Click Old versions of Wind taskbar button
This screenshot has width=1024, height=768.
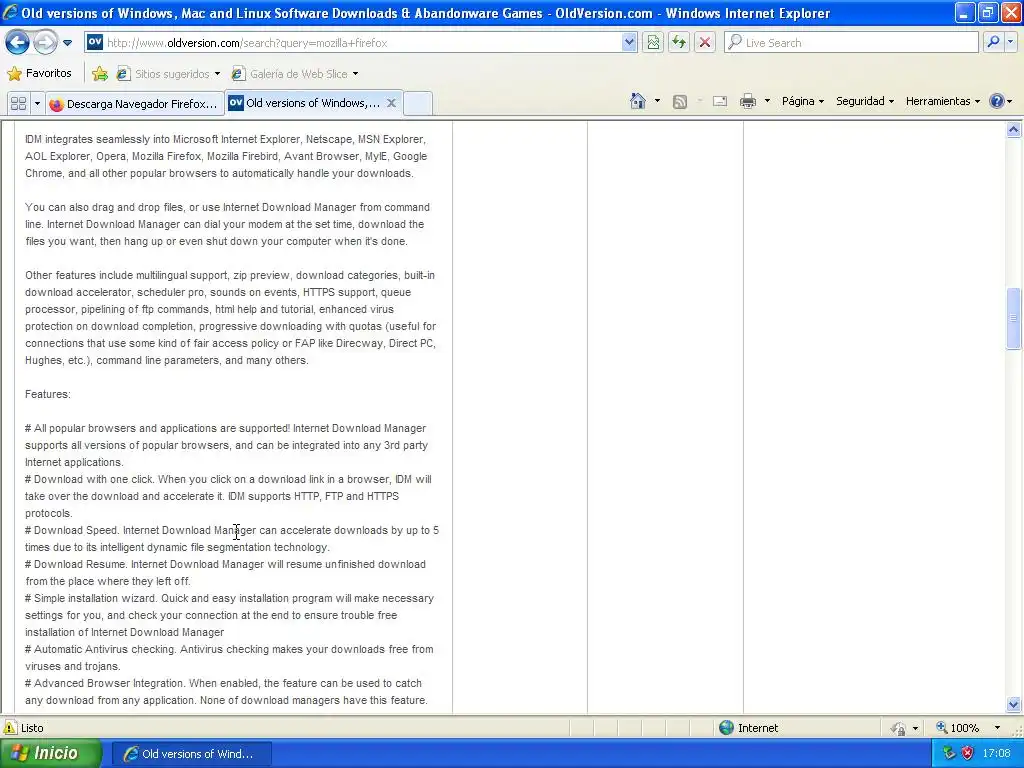click(x=191, y=754)
